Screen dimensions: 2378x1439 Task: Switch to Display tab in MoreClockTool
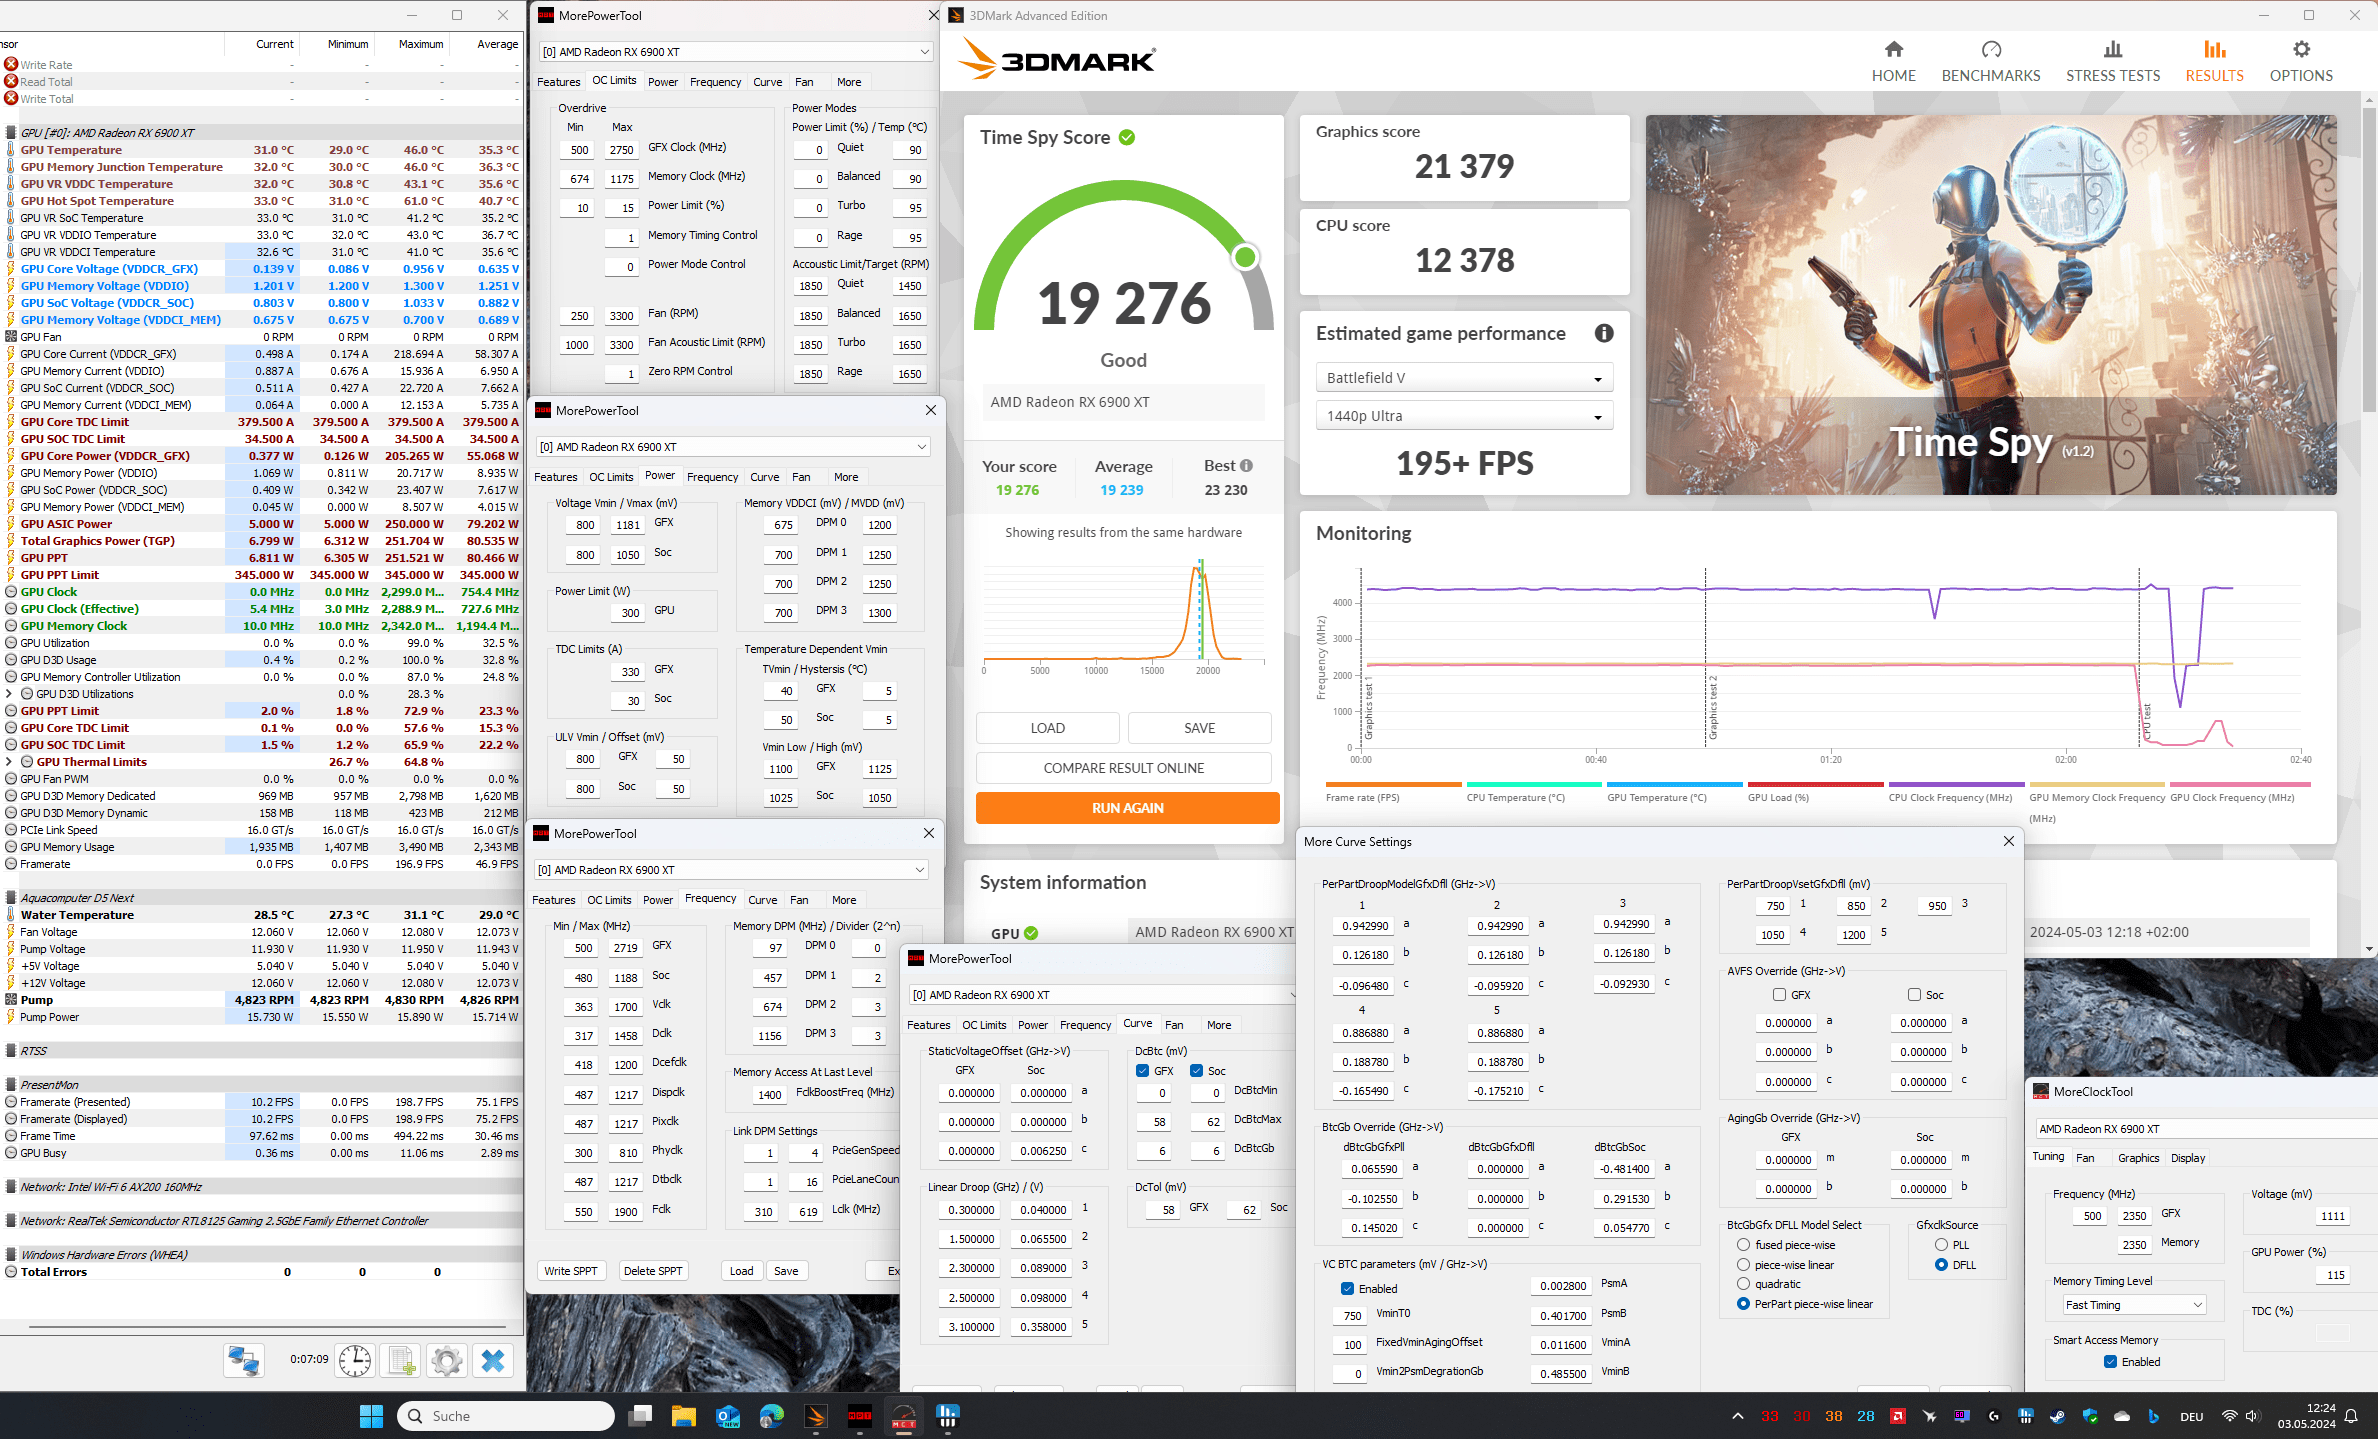[x=2188, y=1158]
